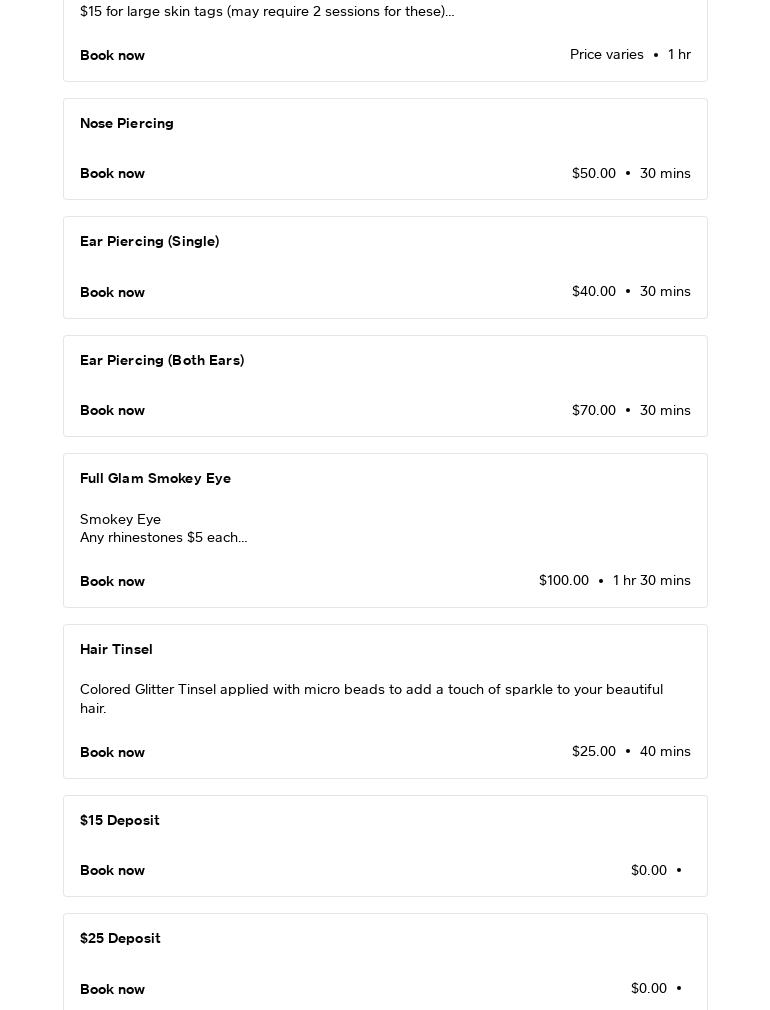Click the $25.00 Hair Tinsel price
The width and height of the screenshot is (770, 1010).
pyautogui.click(x=593, y=751)
